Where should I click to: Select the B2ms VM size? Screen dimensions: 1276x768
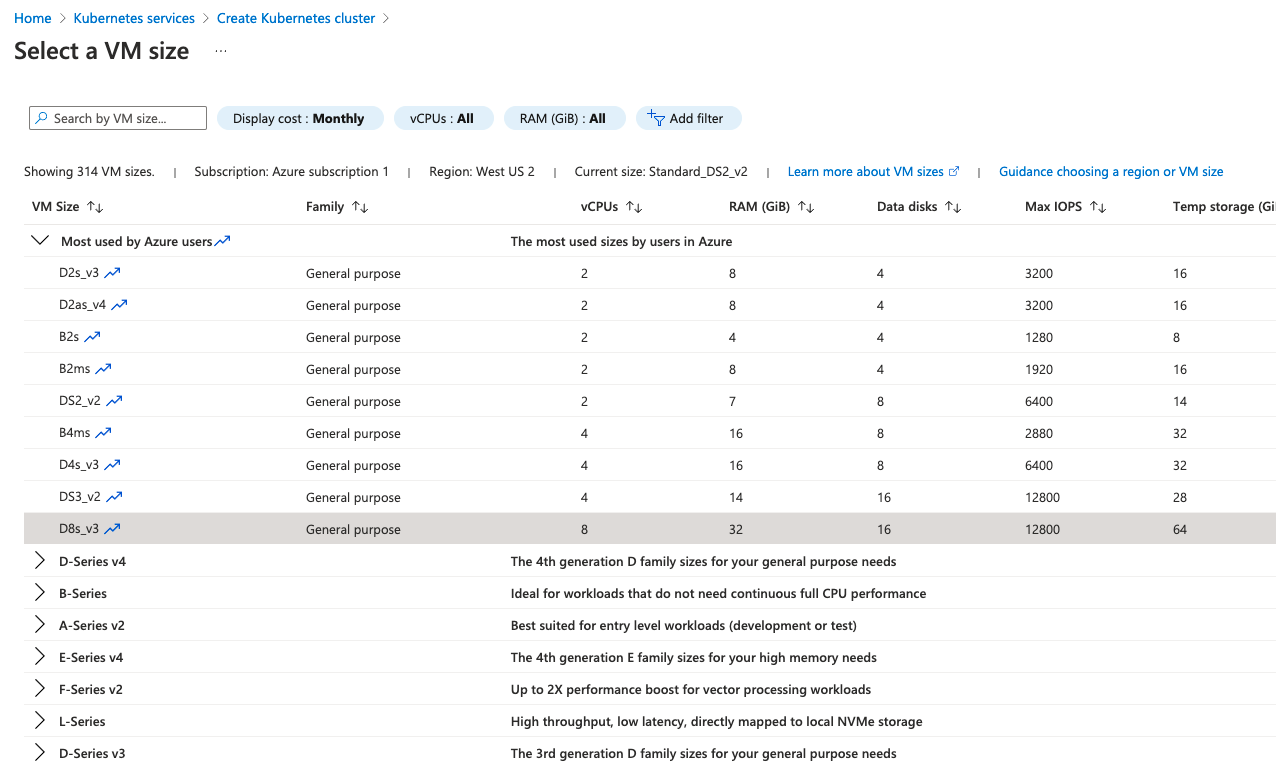[x=75, y=369]
